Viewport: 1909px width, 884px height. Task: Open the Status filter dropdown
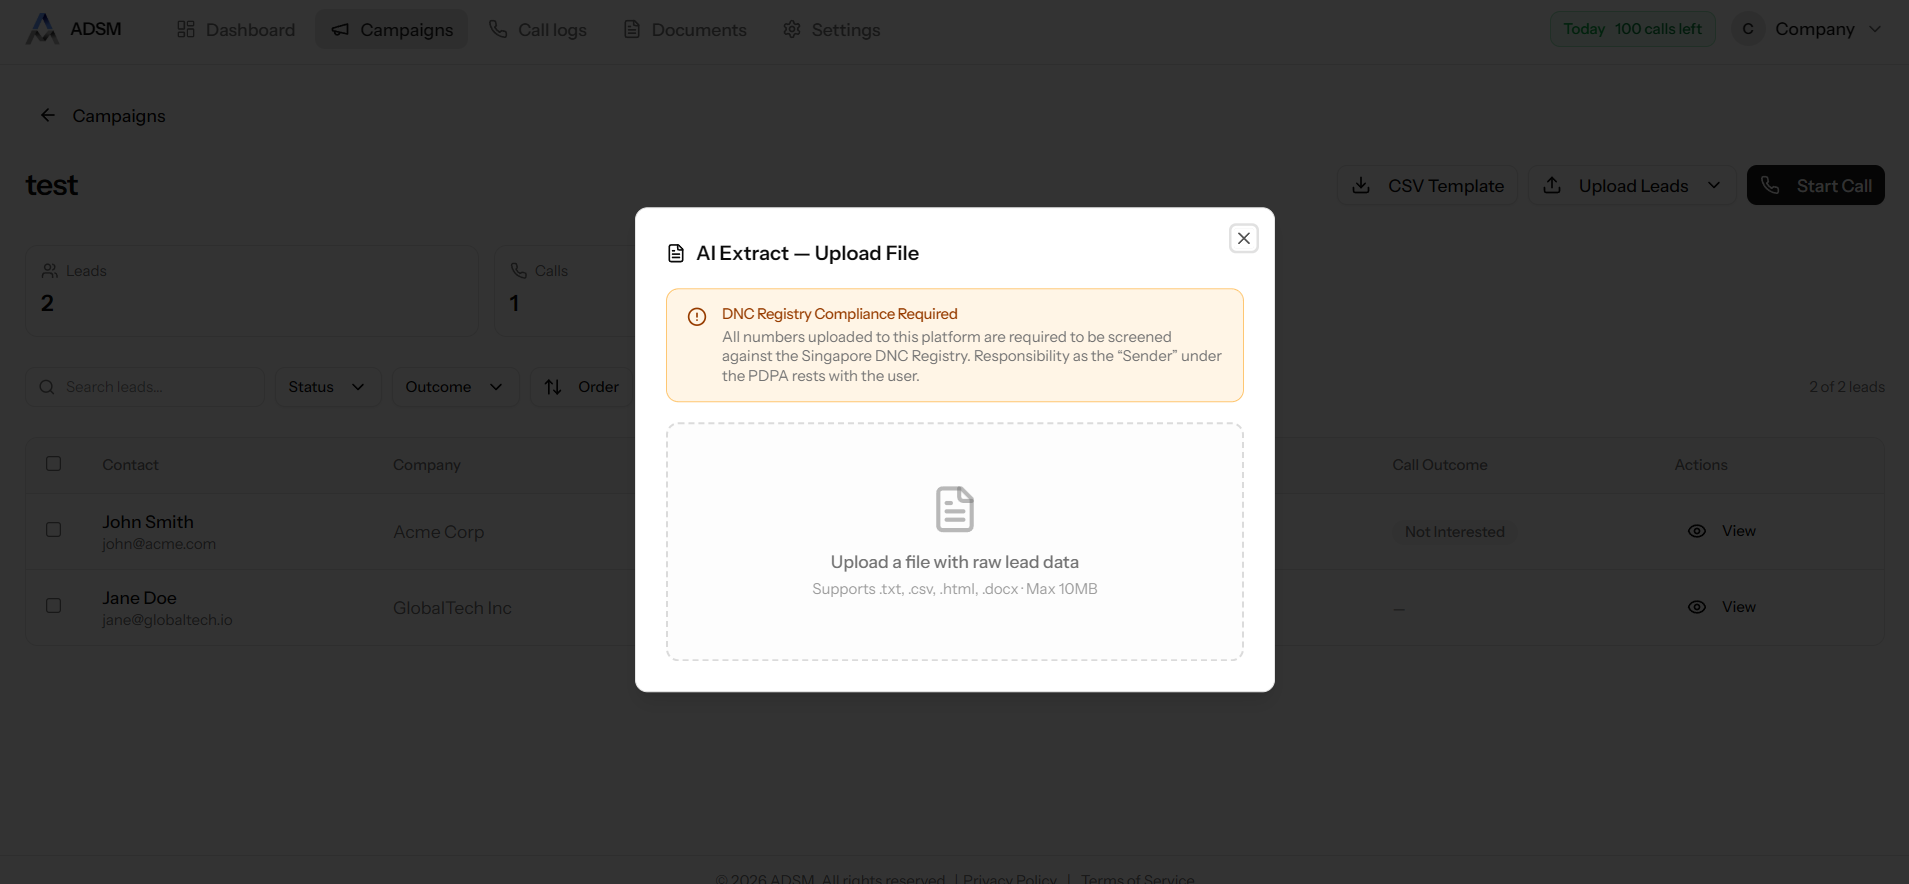327,387
